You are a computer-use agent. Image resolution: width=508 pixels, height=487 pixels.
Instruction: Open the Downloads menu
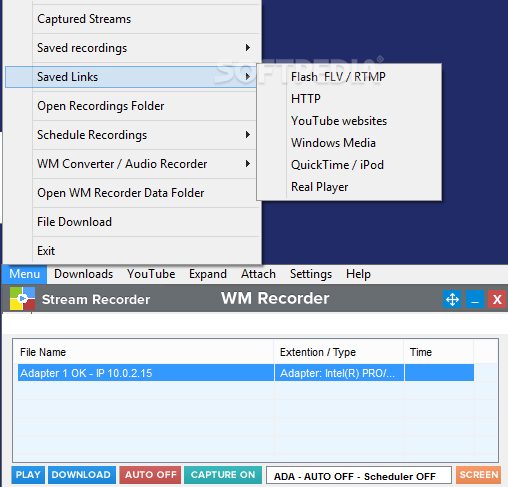click(x=83, y=274)
